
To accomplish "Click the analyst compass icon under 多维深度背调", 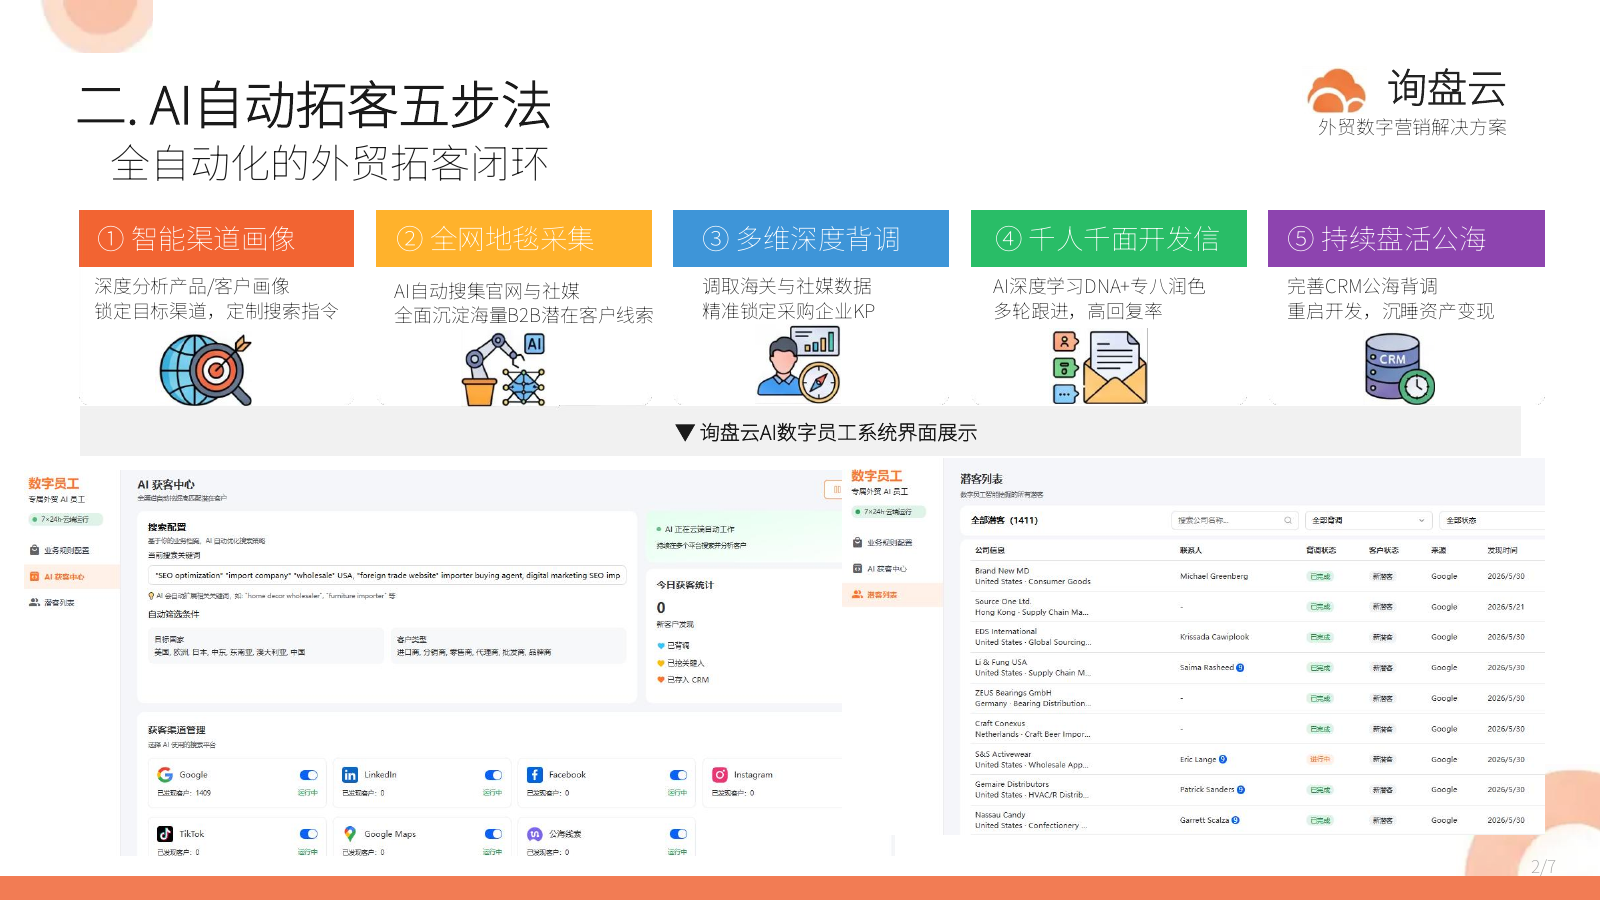I will (x=799, y=364).
